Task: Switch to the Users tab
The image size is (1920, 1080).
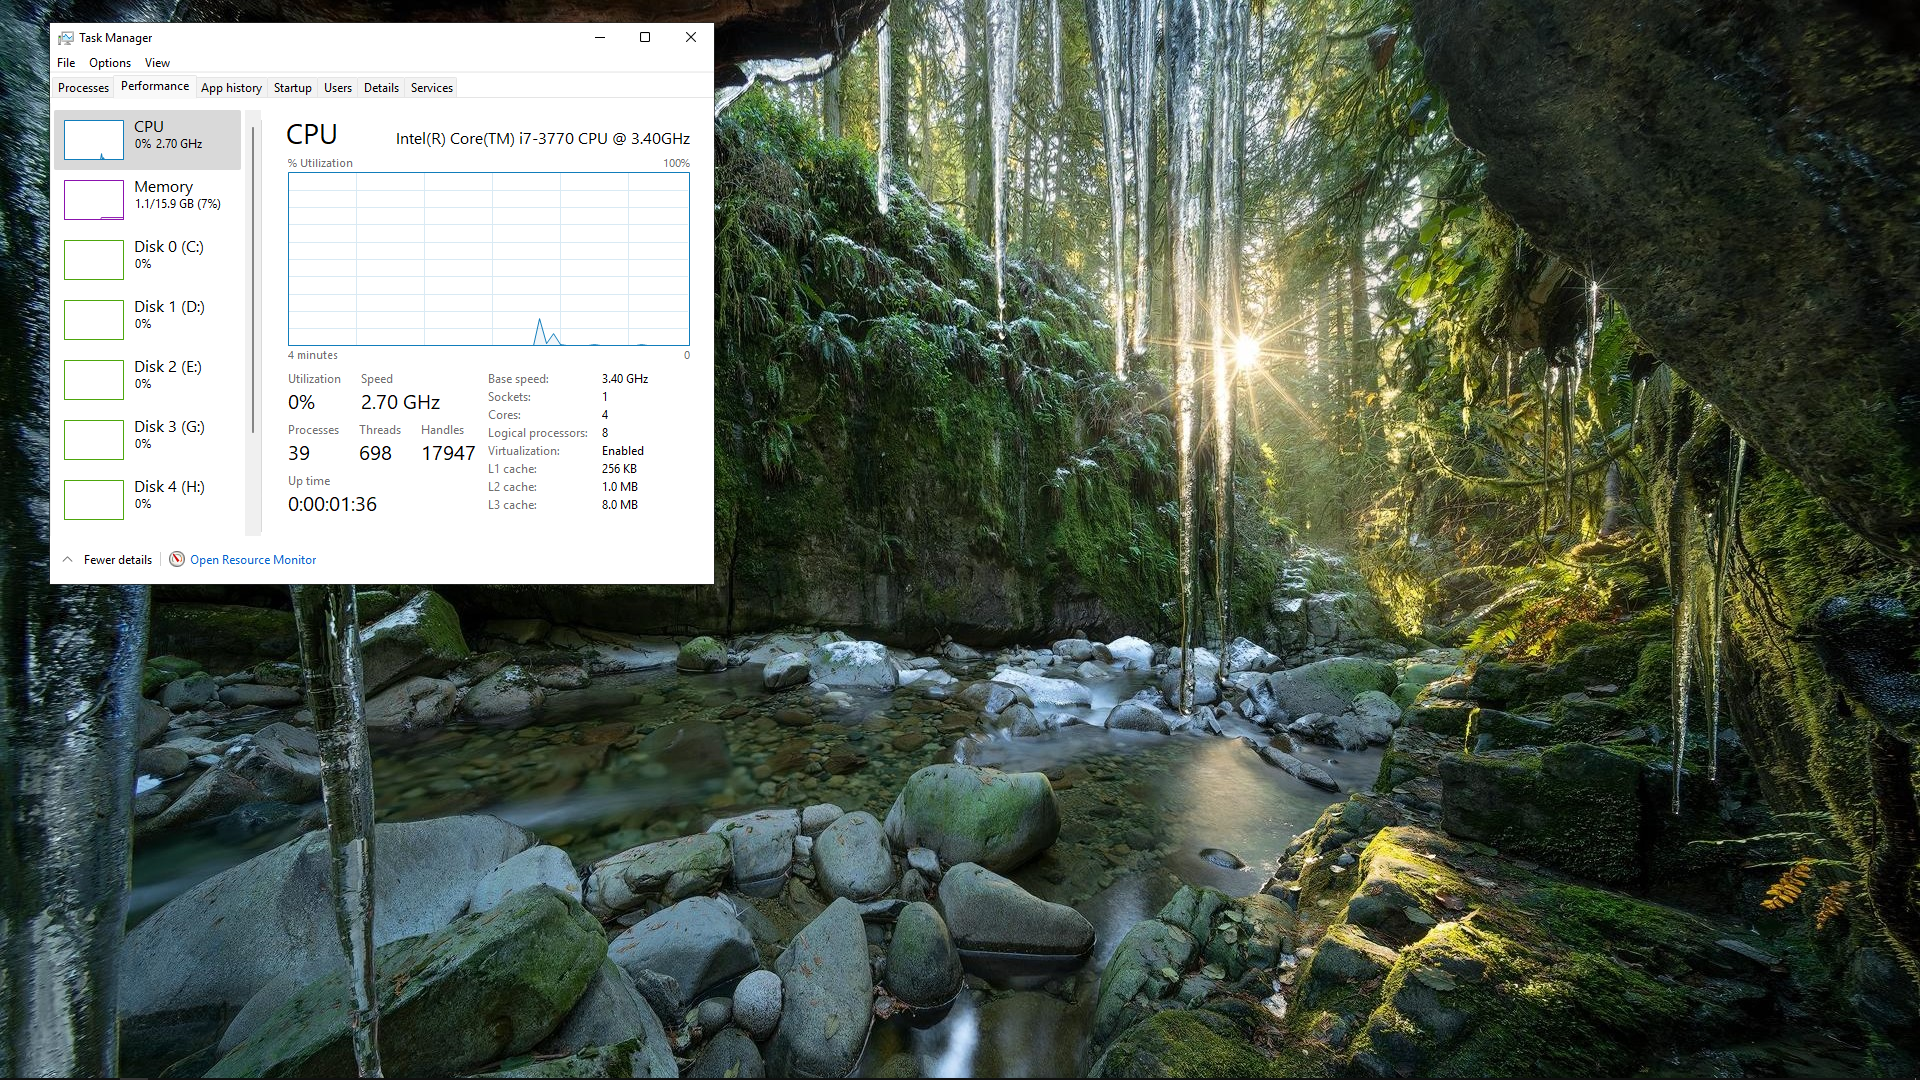Action: point(338,88)
